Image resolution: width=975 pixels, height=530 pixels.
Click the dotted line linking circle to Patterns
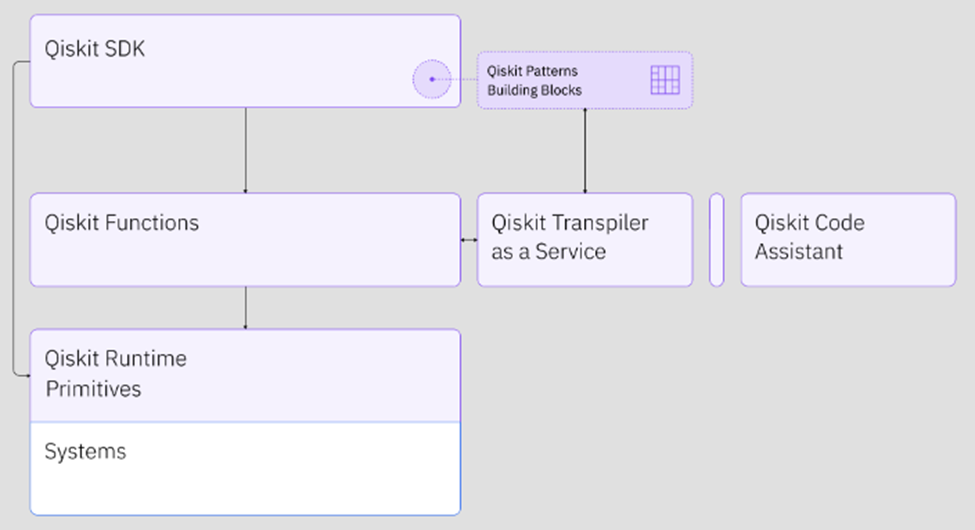[x=462, y=79]
